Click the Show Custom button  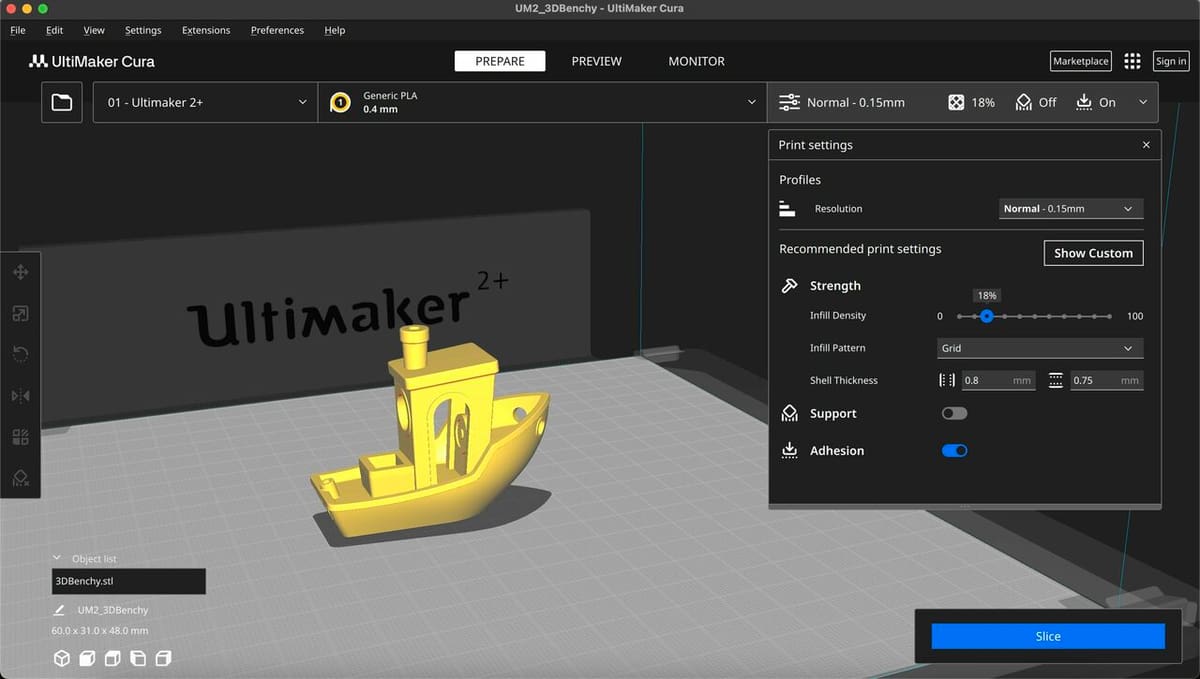[1093, 253]
